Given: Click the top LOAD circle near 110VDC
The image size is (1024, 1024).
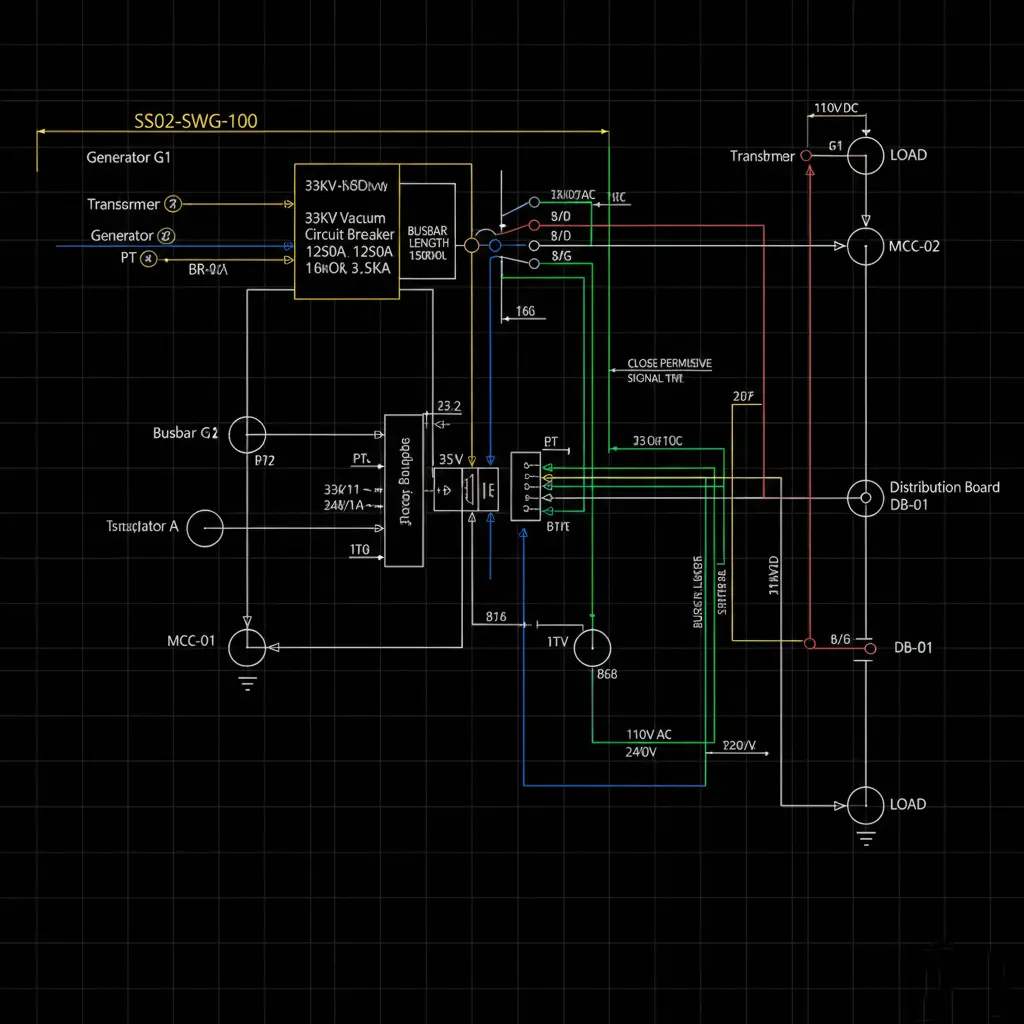Looking at the screenshot, I should (x=864, y=156).
